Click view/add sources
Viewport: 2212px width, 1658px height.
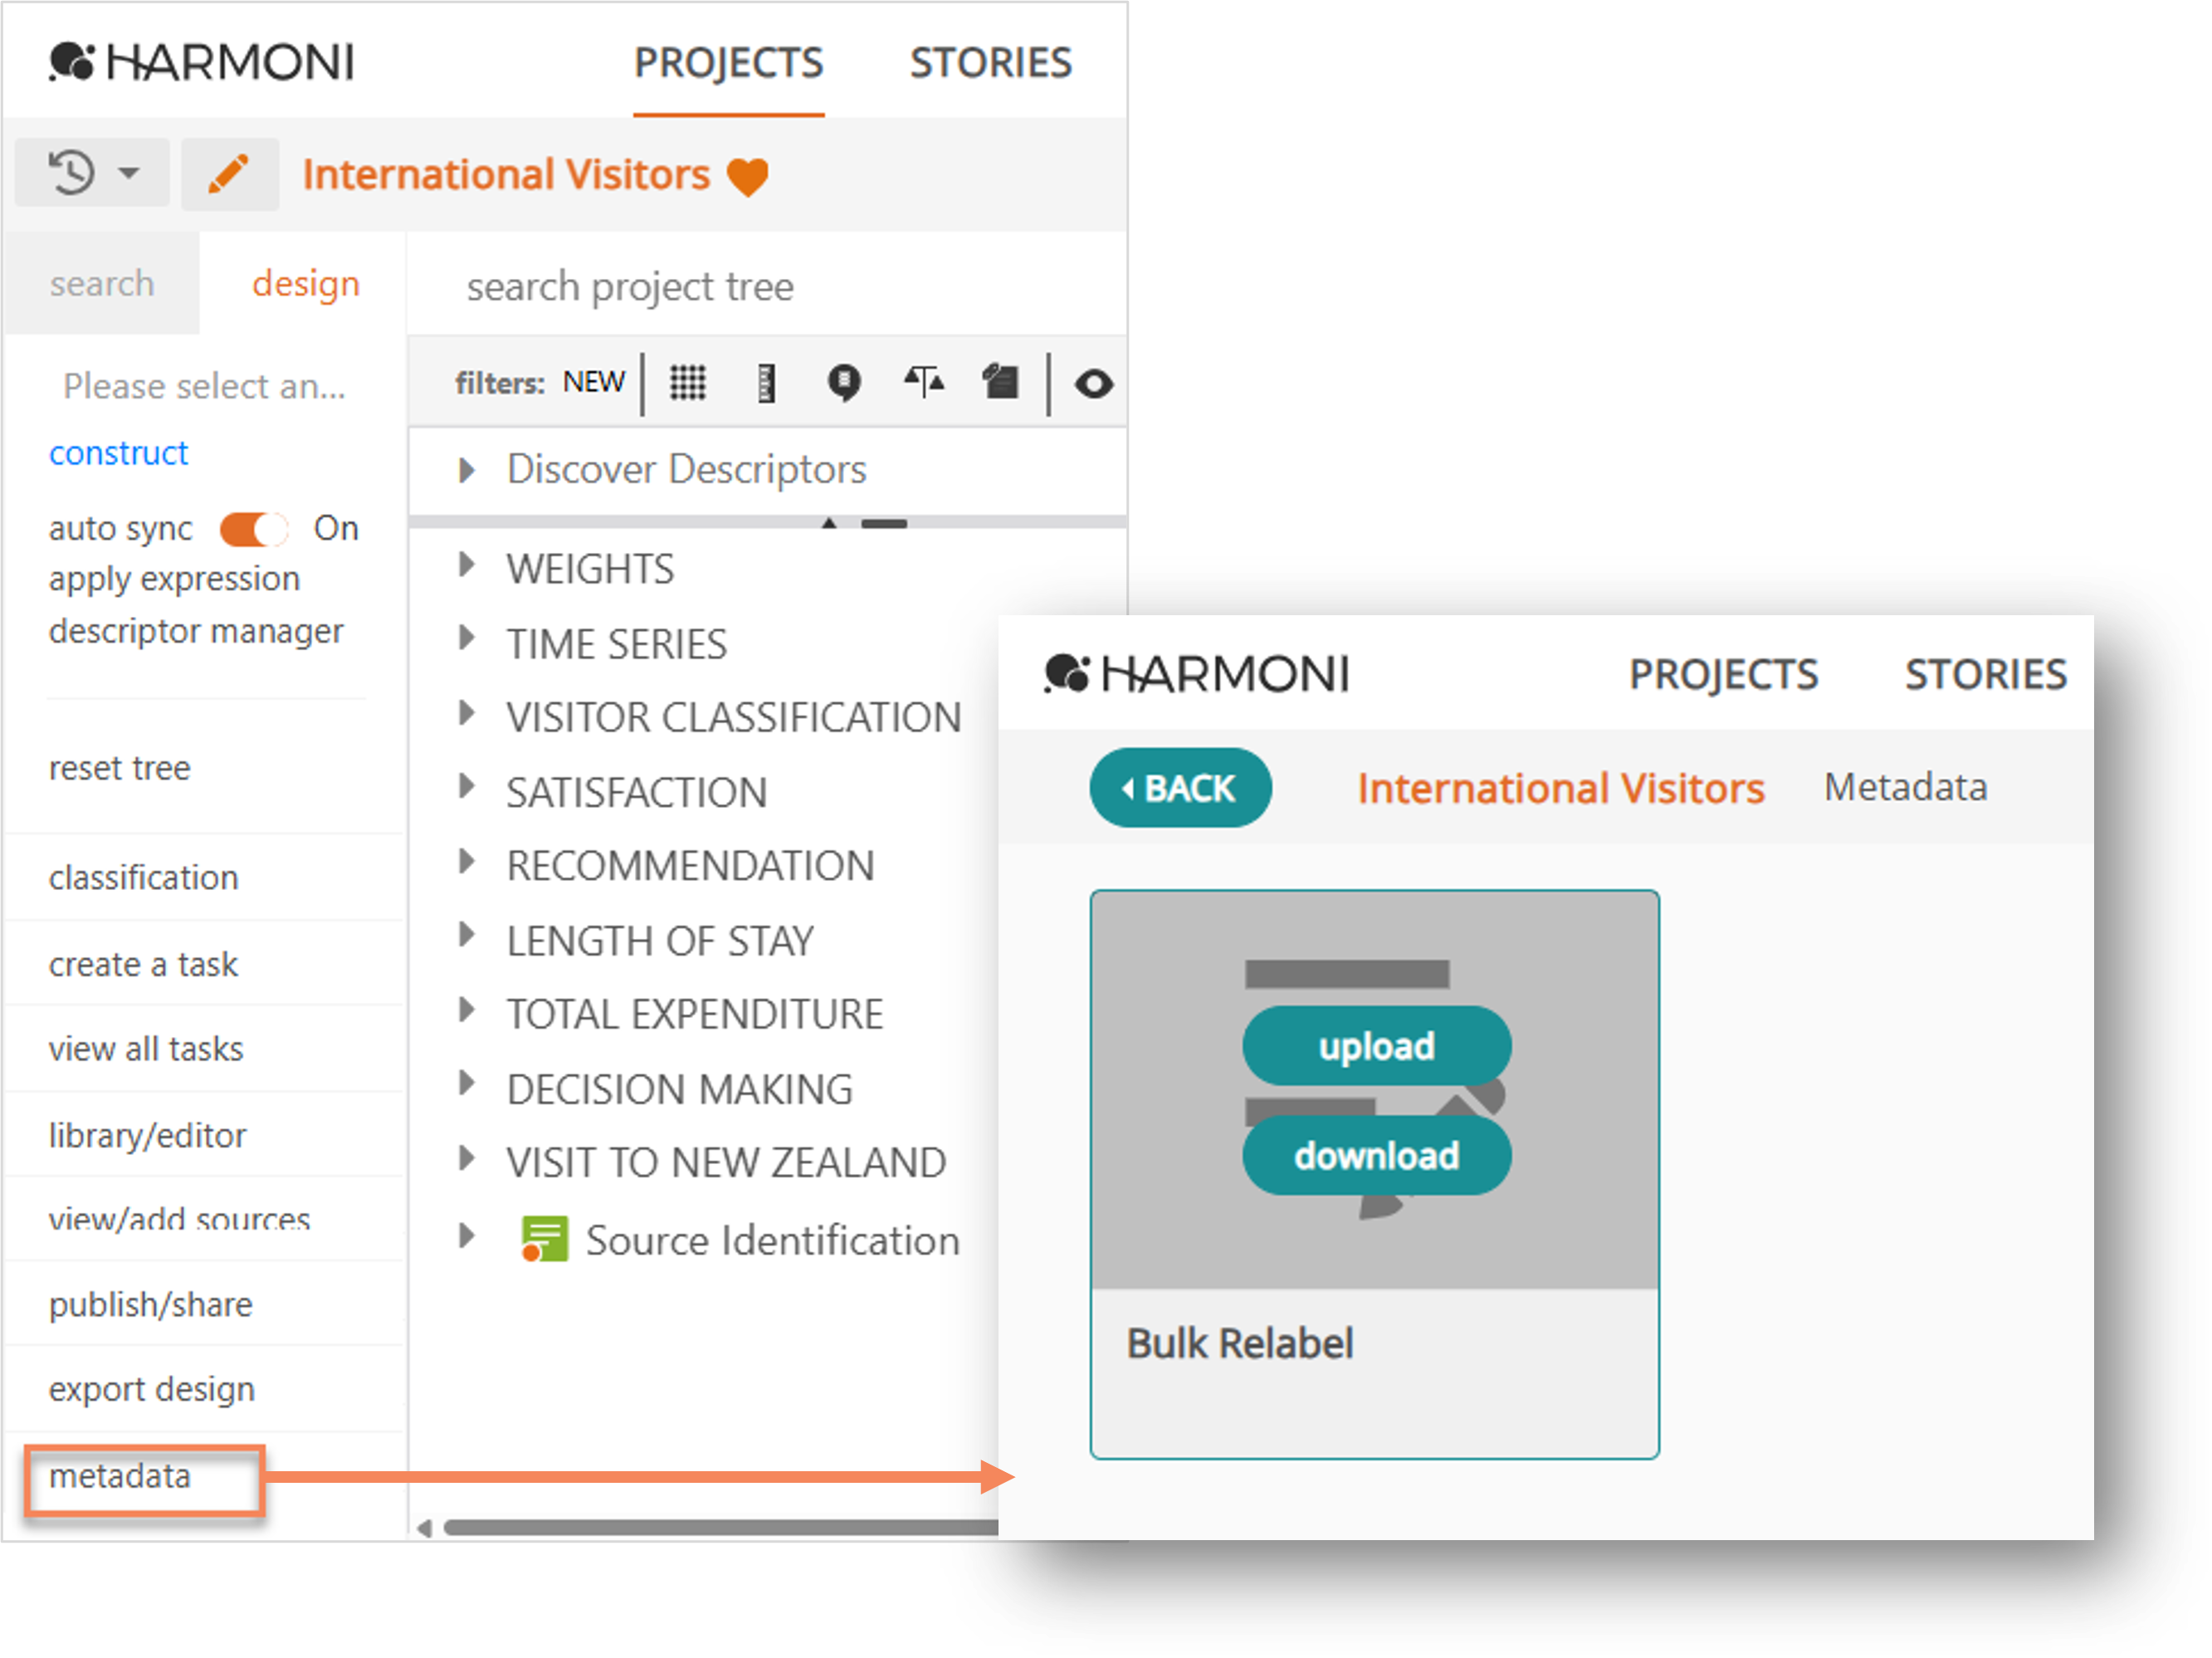point(179,1220)
